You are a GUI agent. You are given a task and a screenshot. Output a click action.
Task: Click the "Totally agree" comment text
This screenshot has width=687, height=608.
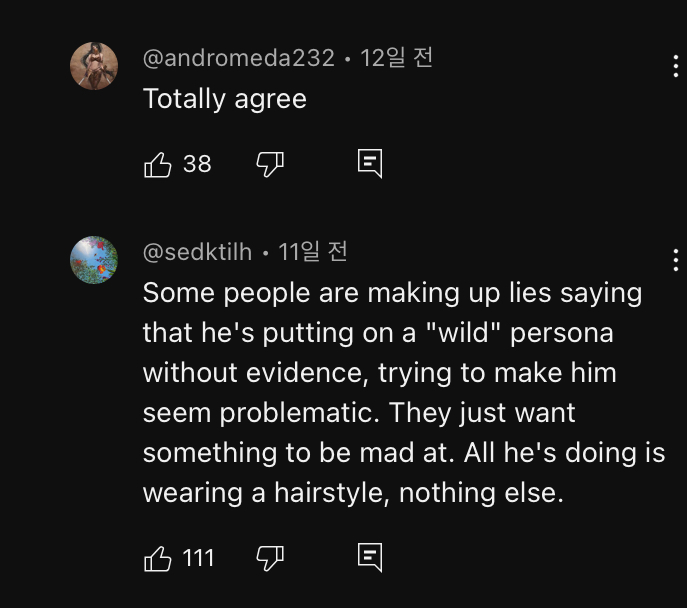point(224,99)
